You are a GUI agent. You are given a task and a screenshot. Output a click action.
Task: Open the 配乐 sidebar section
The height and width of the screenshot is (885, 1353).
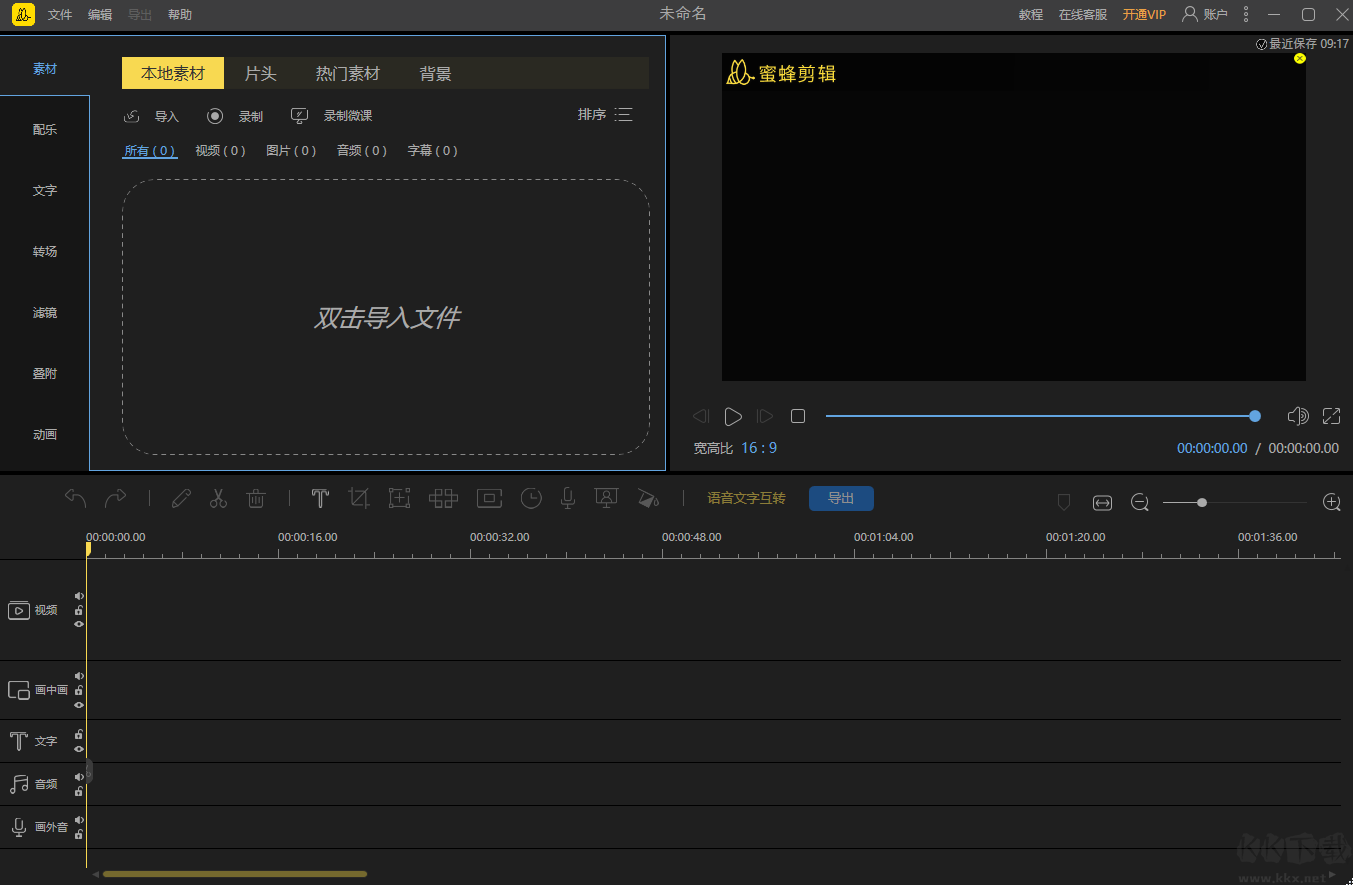[x=45, y=130]
